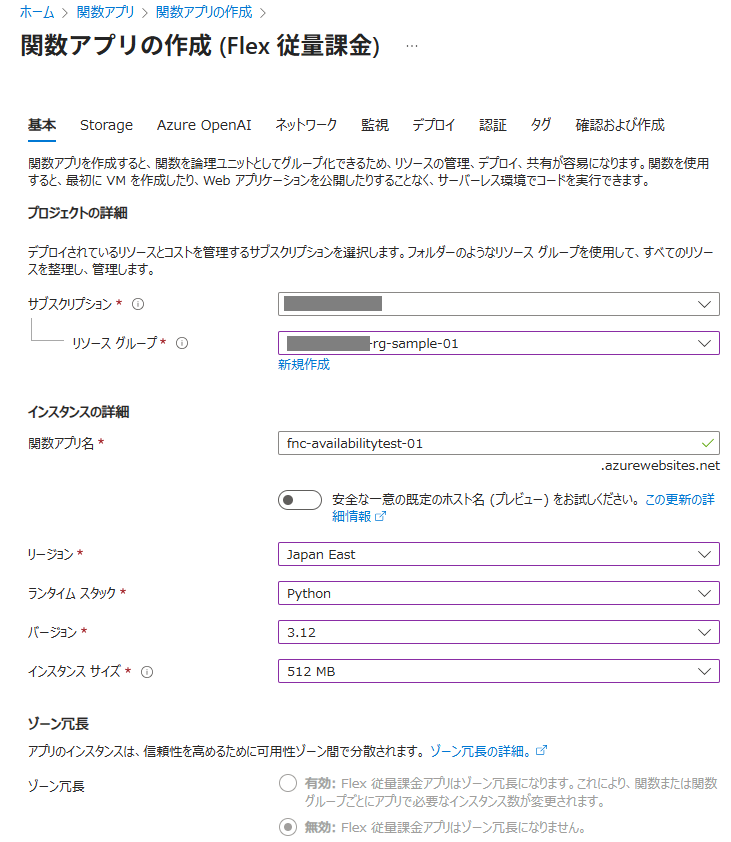Click the .azurewebsites.net suffix text

point(660,466)
